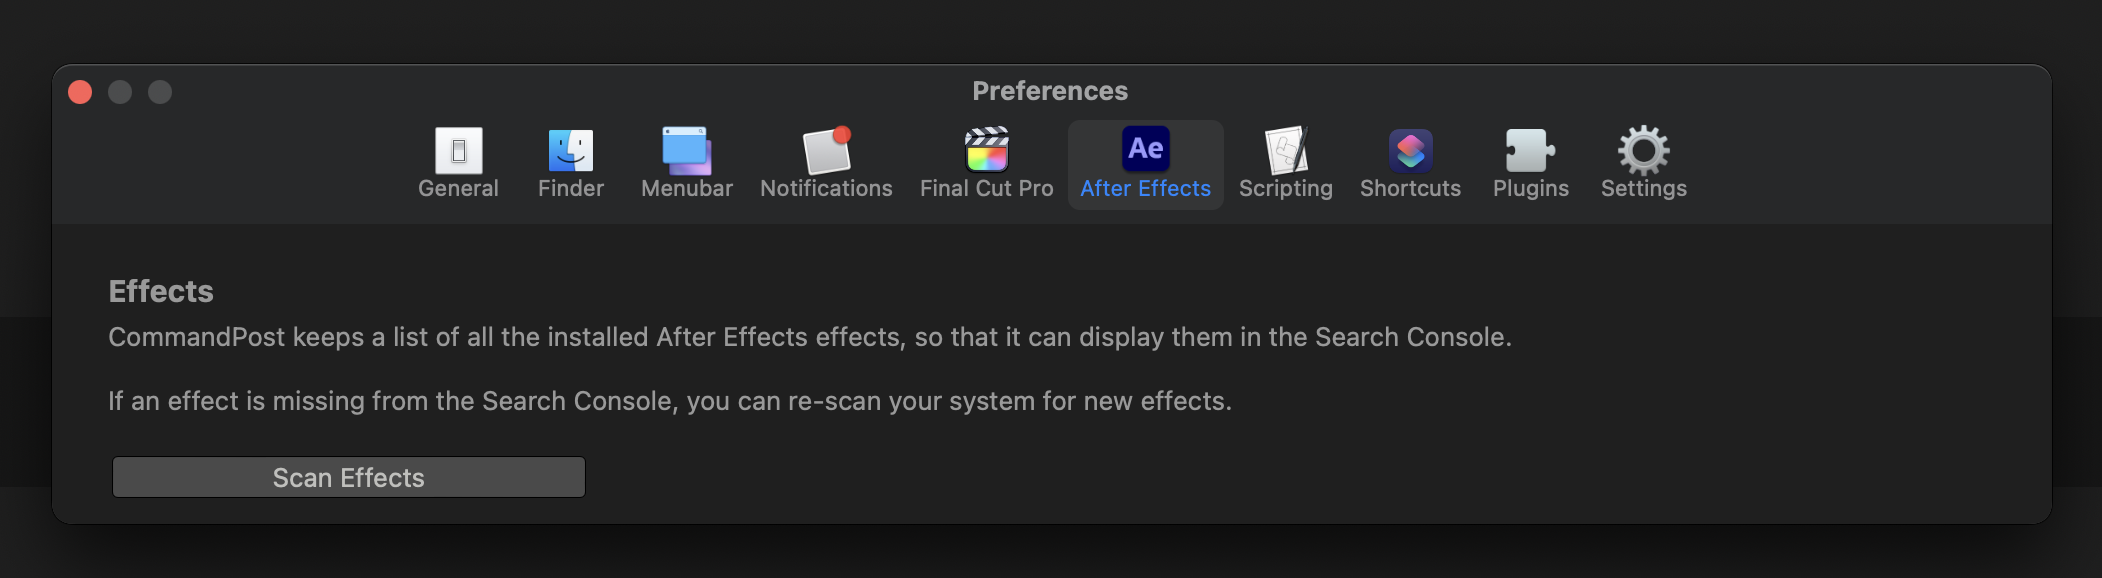This screenshot has height=578, width=2102.
Task: Select the Ae After Effects icon
Action: click(x=1146, y=149)
